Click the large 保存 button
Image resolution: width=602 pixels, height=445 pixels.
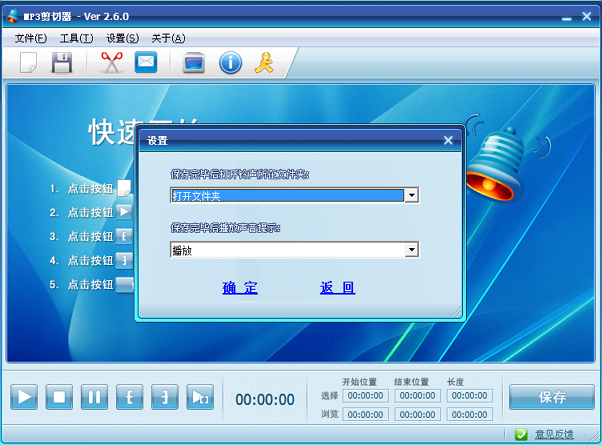pyautogui.click(x=552, y=397)
